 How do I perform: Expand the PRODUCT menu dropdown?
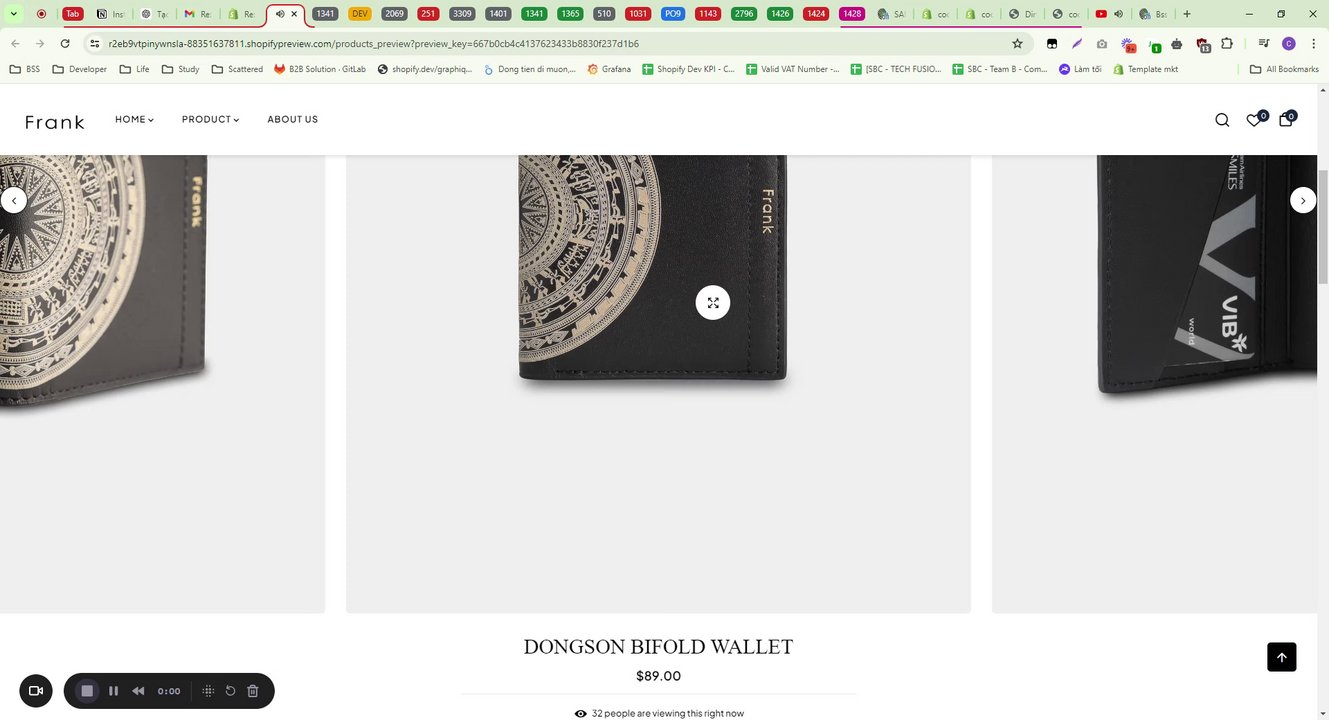211,119
